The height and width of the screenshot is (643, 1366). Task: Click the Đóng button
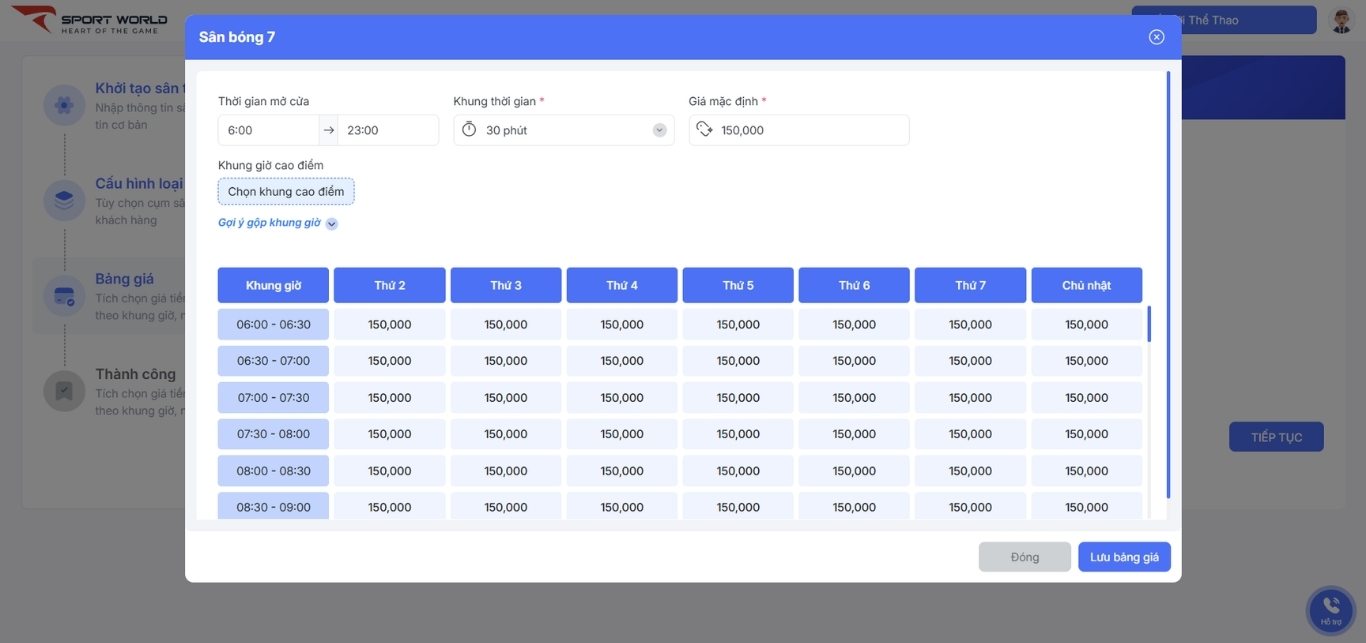[x=1024, y=557]
